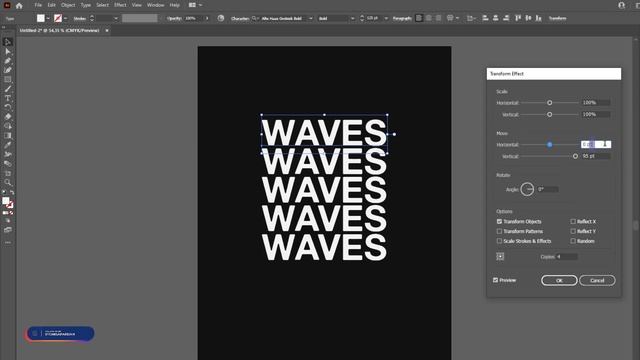Expand the Opacity arrow
Screen dimensions: 640x360
tap(207, 18)
